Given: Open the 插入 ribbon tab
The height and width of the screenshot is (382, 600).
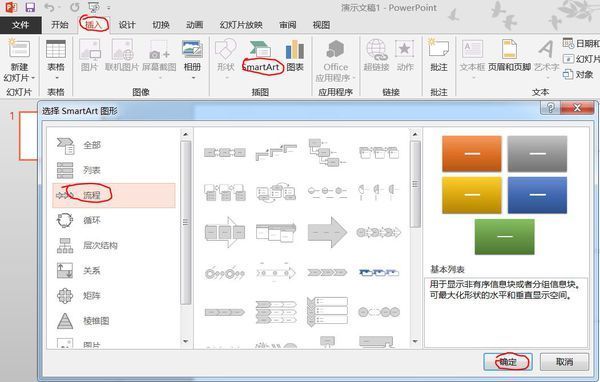Looking at the screenshot, I should 94,25.
